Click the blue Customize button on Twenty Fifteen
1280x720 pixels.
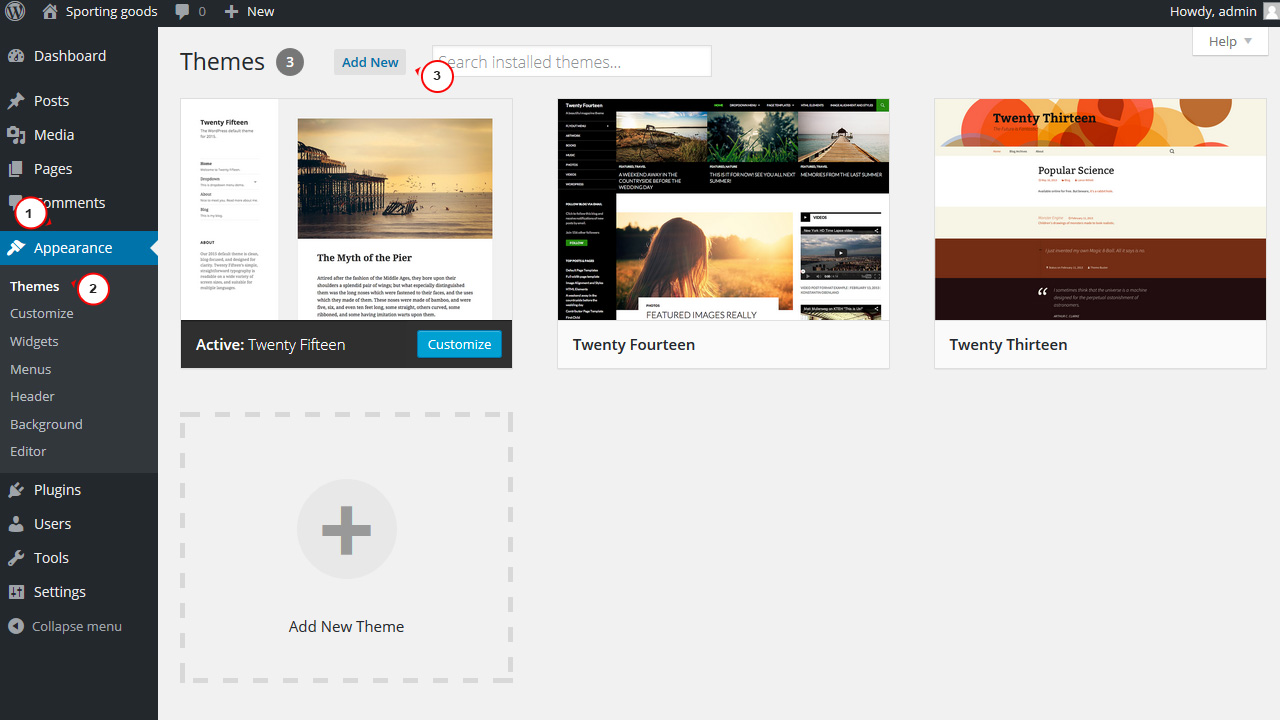tap(459, 344)
